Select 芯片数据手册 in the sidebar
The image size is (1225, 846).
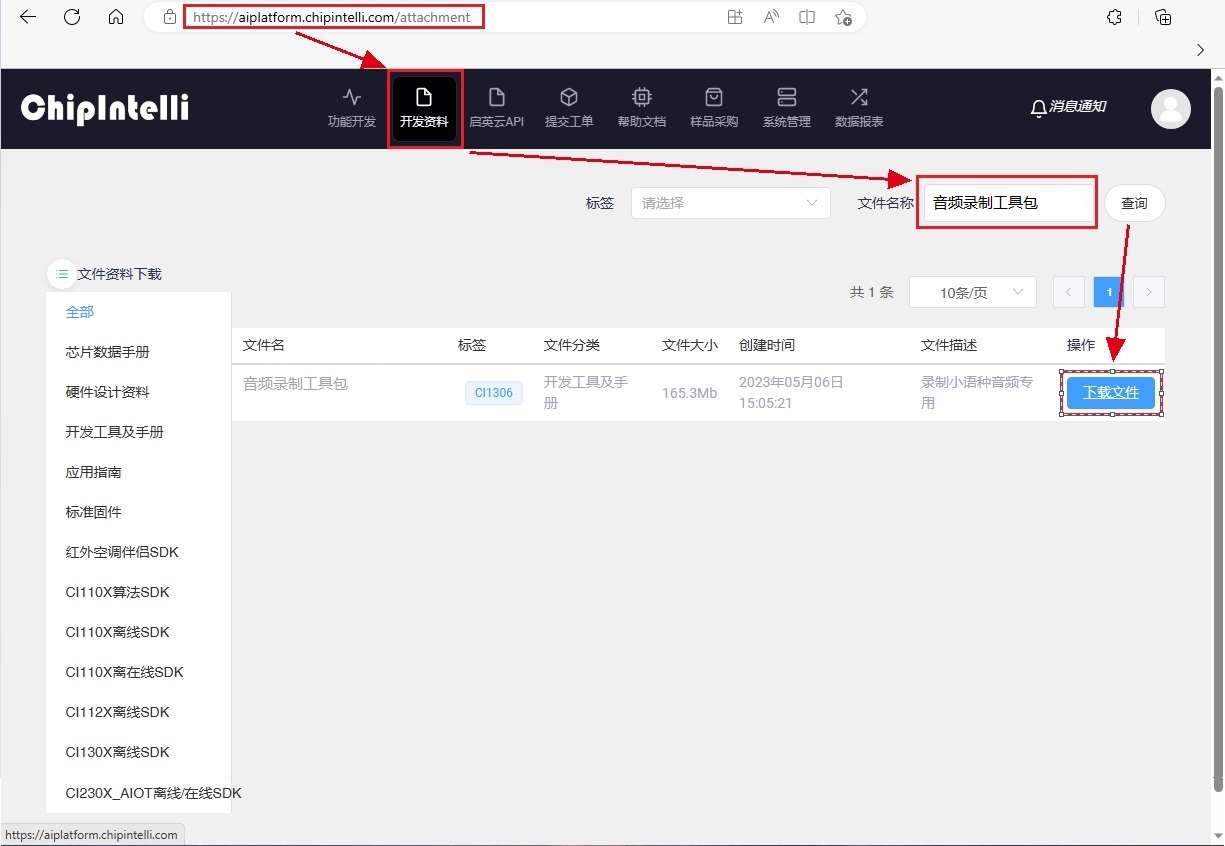[x=108, y=352]
